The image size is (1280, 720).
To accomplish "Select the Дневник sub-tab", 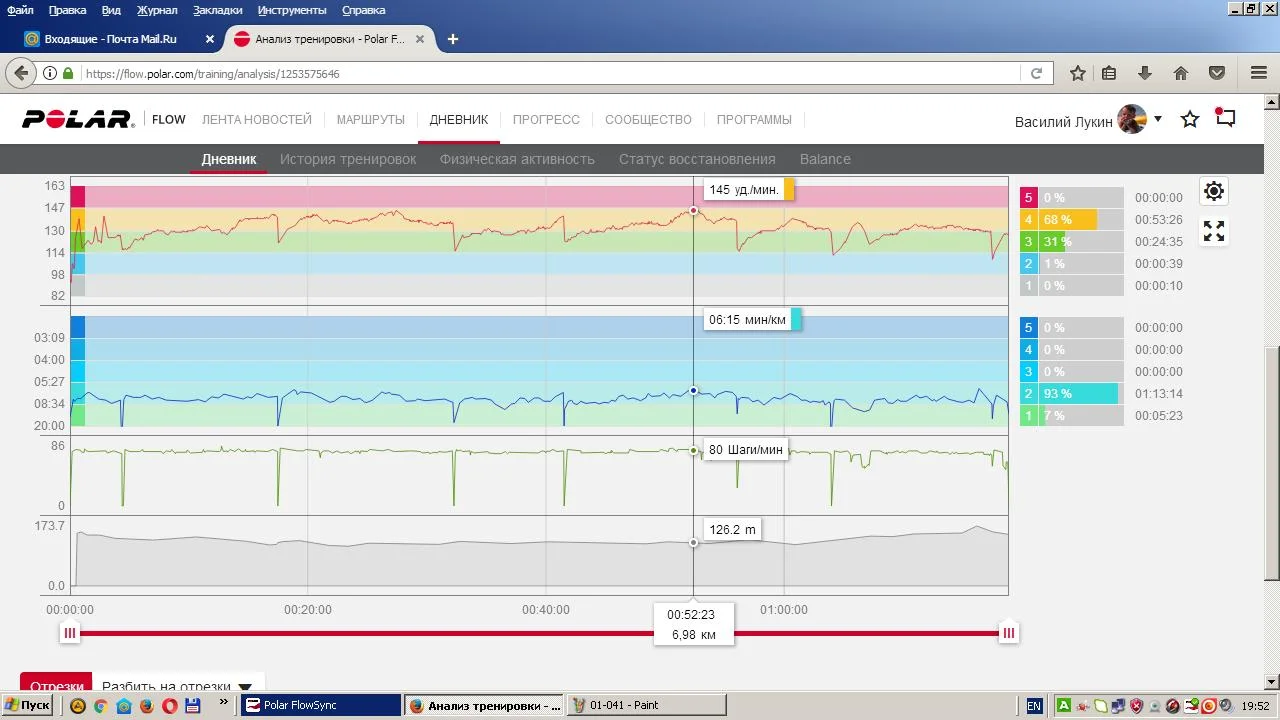I will 229,159.
